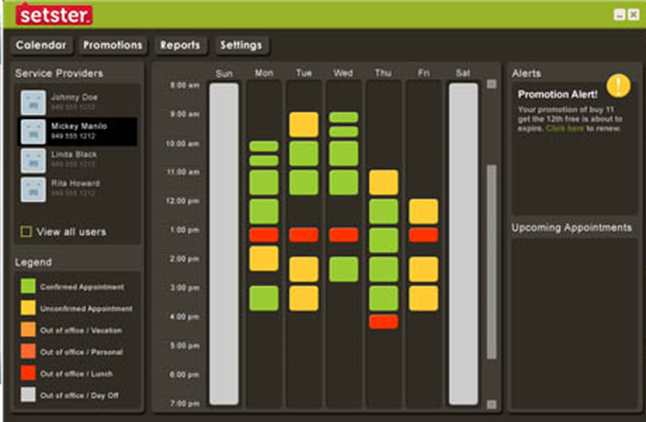Switch to the Promotions tab
This screenshot has height=422, width=646.
click(113, 45)
